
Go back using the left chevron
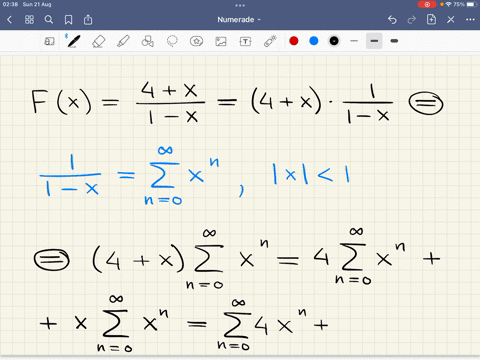pos(9,20)
